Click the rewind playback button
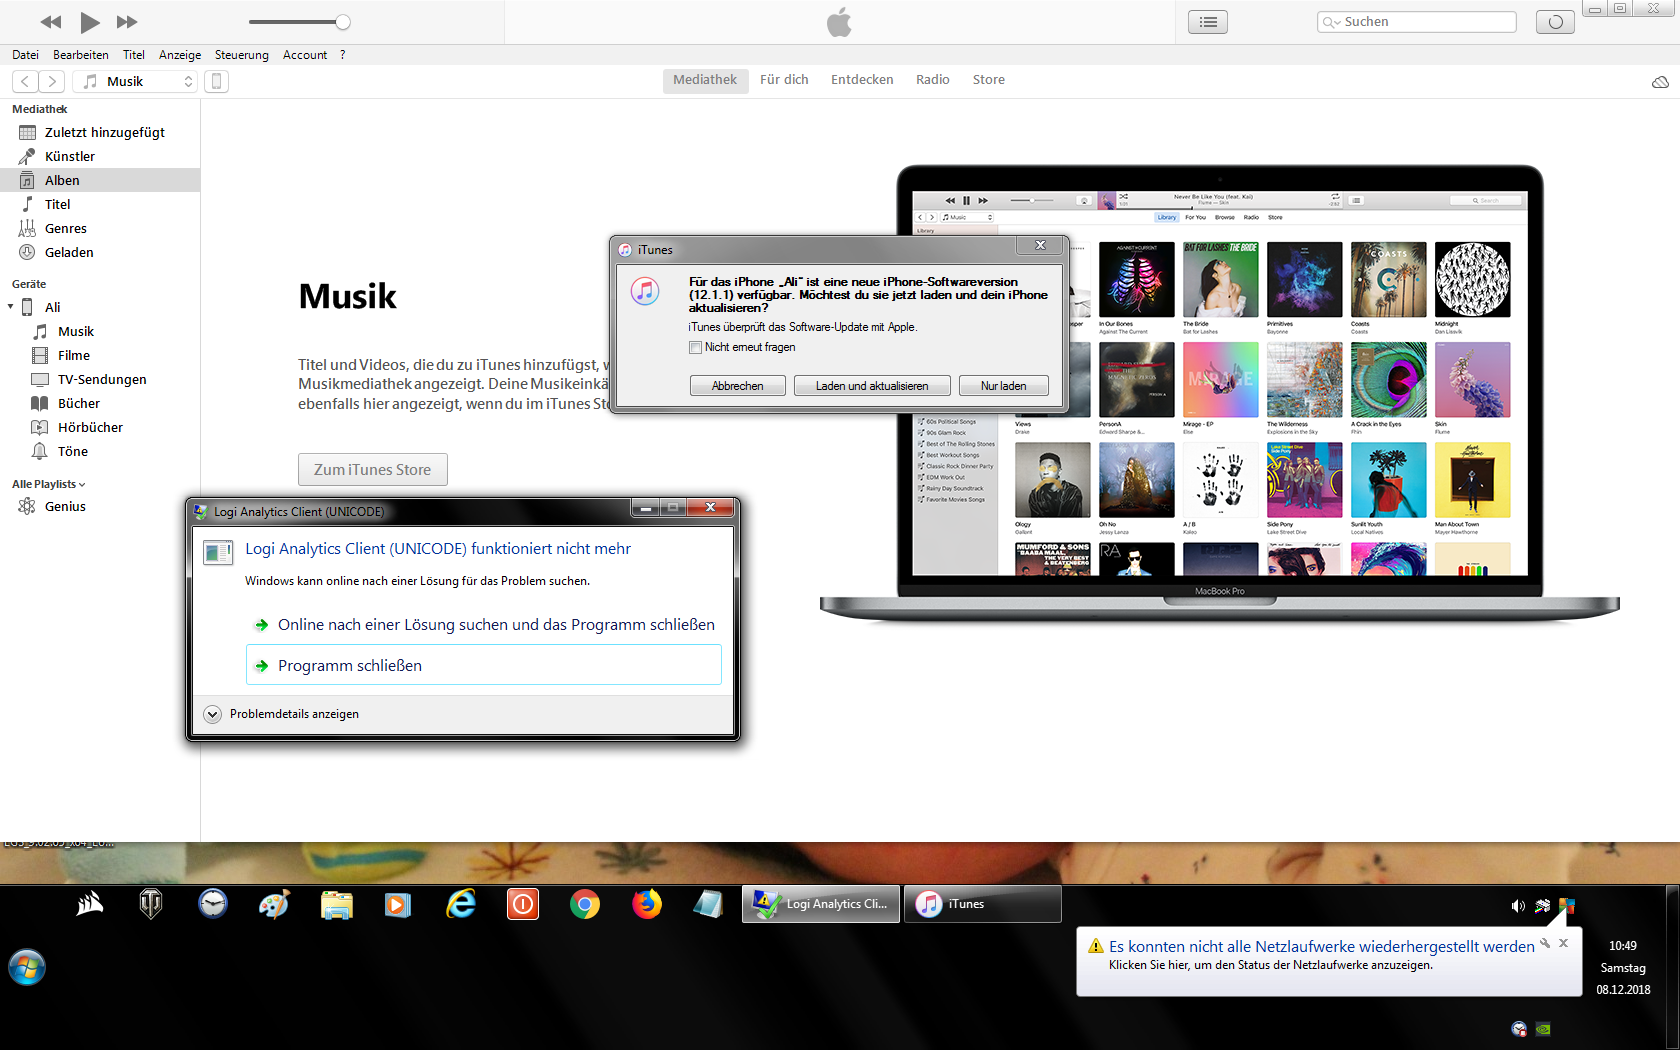Image resolution: width=1680 pixels, height=1050 pixels. pos(51,22)
